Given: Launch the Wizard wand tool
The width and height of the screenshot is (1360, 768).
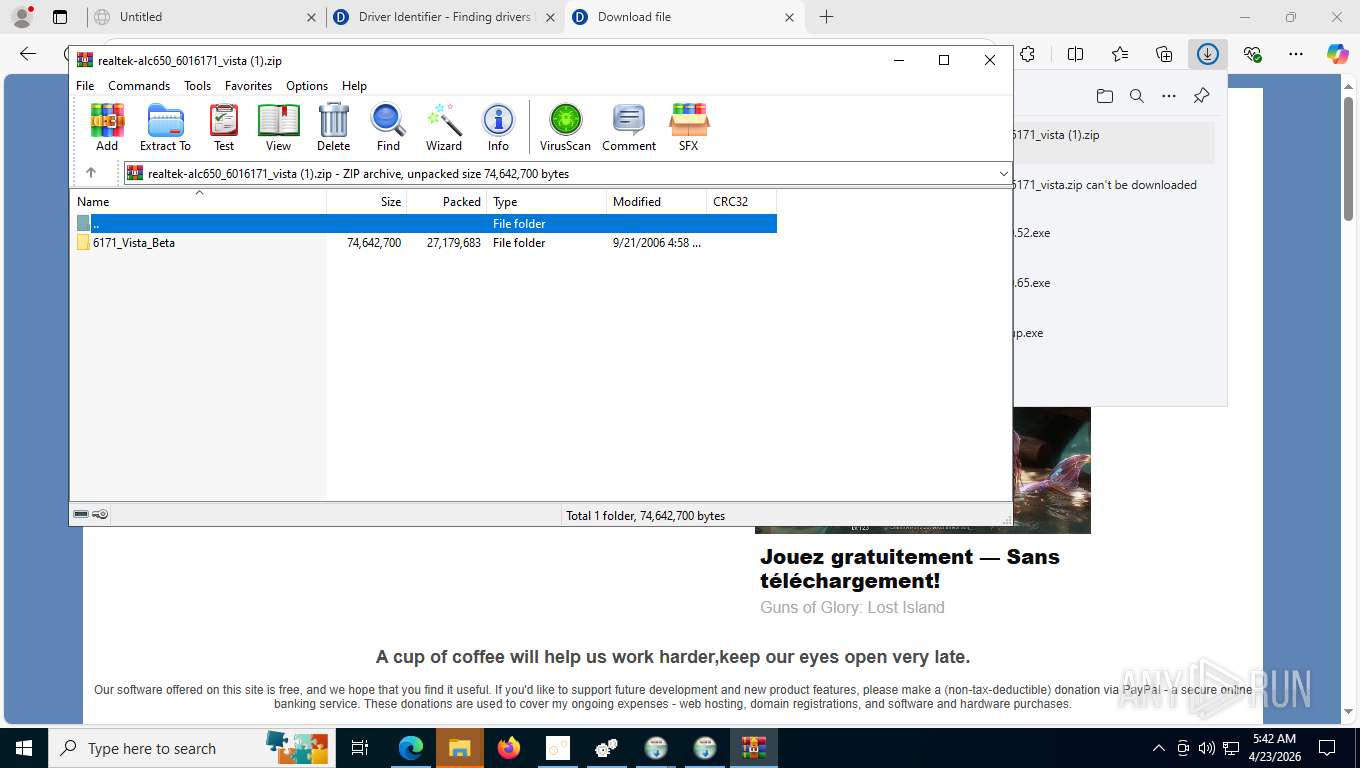Looking at the screenshot, I should [x=444, y=127].
